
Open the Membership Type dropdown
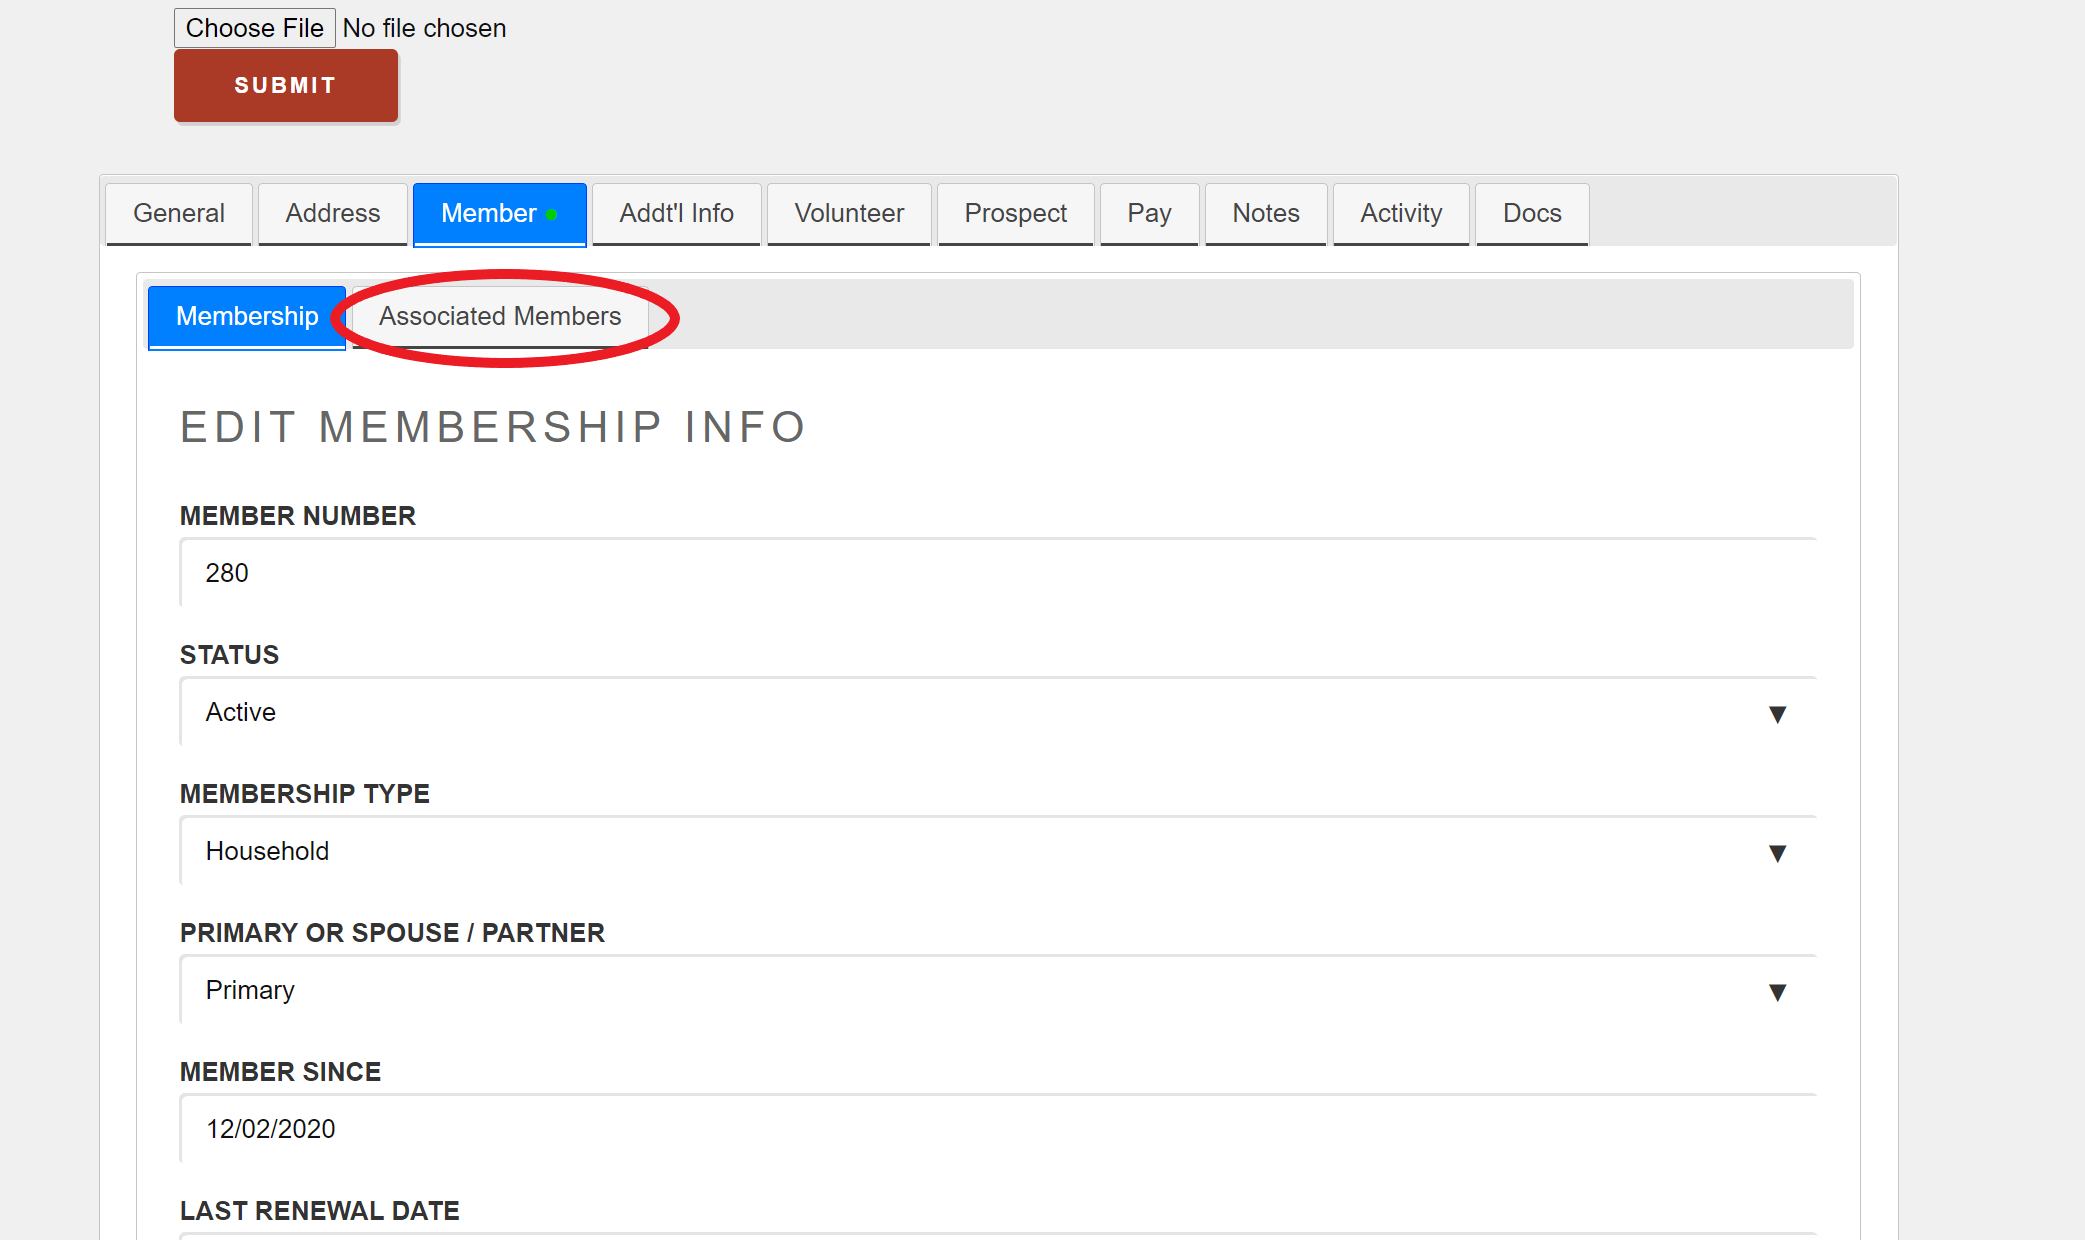[x=998, y=851]
